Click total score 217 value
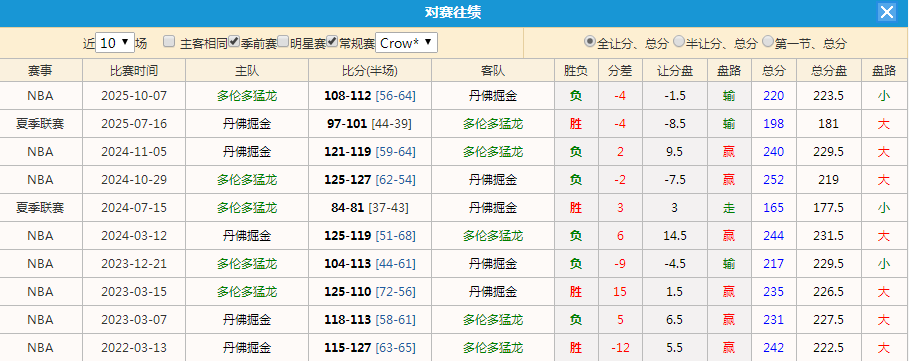 [x=773, y=264]
